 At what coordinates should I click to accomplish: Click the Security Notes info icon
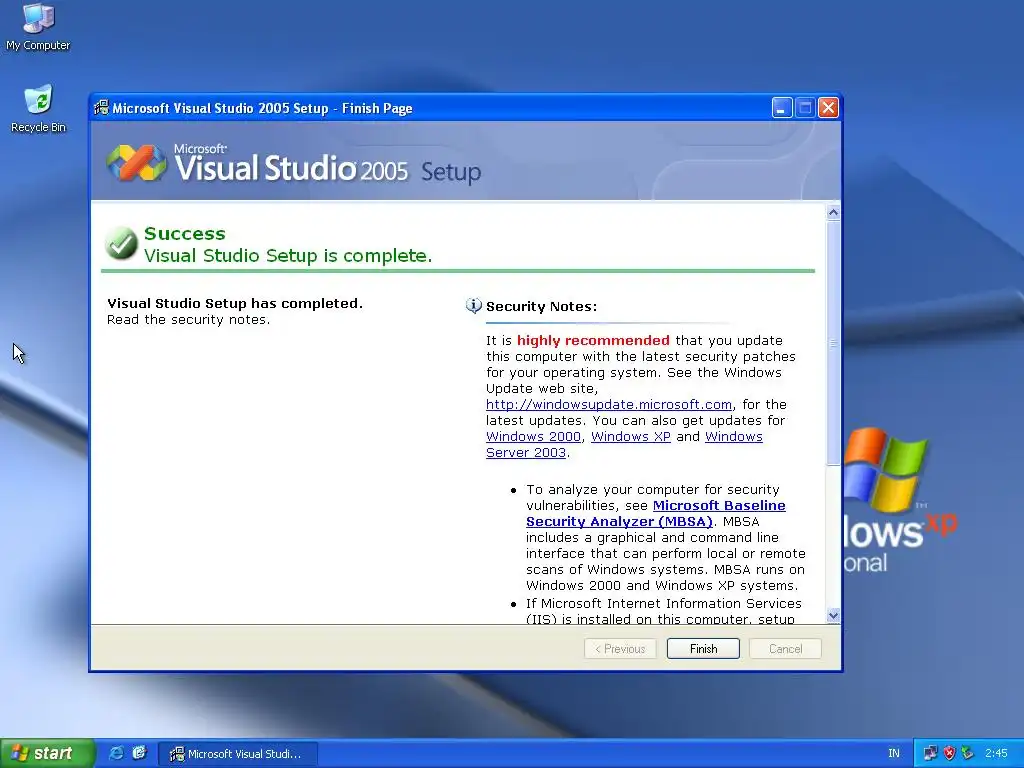(x=473, y=306)
